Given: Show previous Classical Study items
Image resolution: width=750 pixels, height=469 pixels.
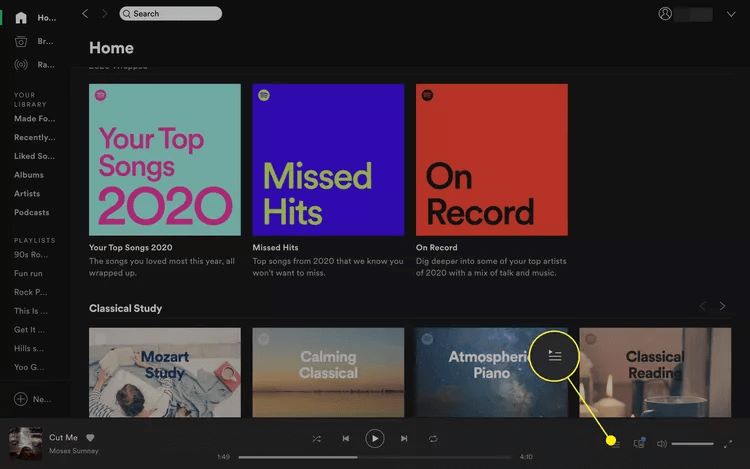Looking at the screenshot, I should pos(703,306).
